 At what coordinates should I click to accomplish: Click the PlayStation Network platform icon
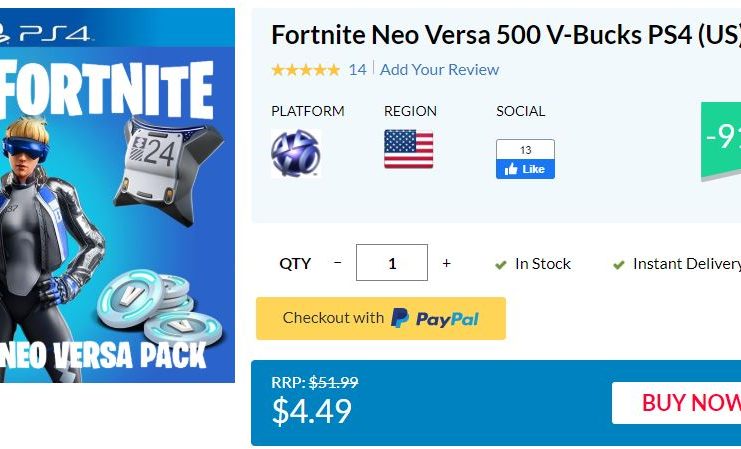pyautogui.click(x=296, y=154)
